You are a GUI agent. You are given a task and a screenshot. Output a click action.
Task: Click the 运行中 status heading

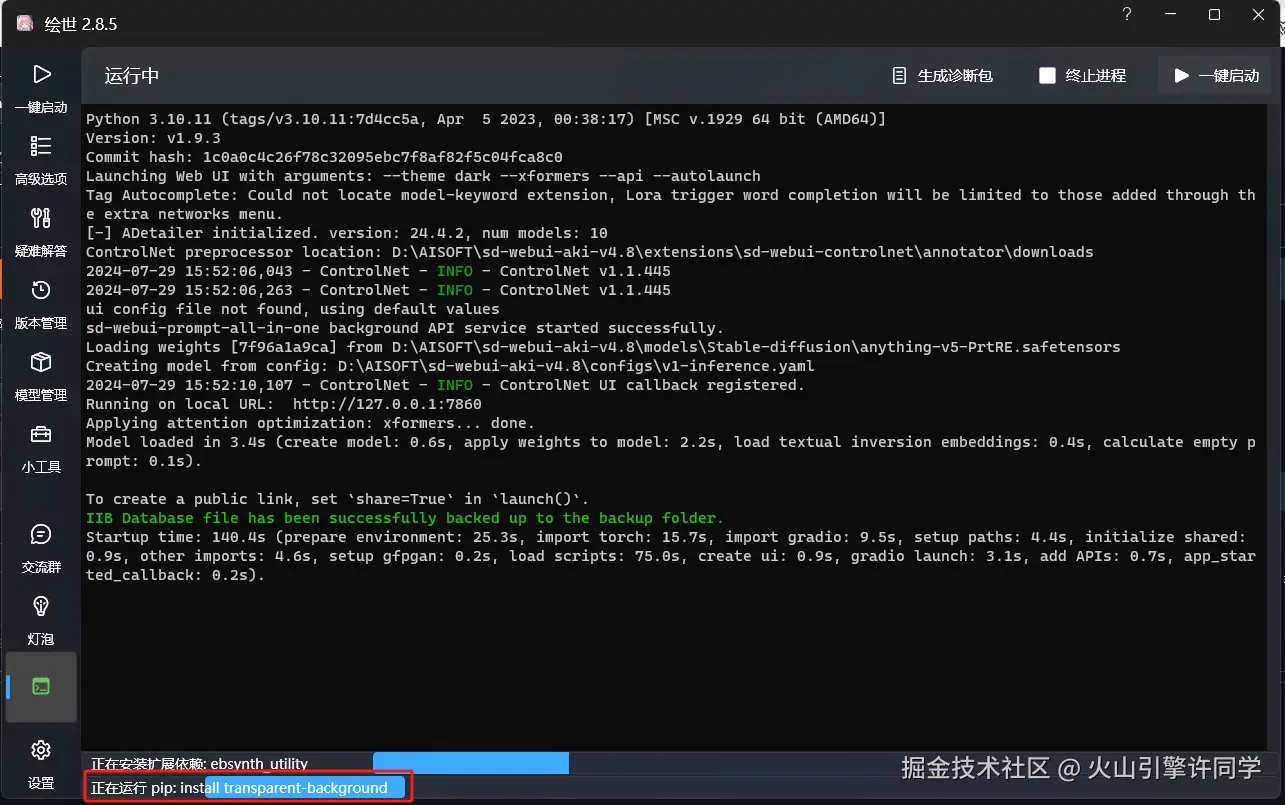(x=132, y=76)
